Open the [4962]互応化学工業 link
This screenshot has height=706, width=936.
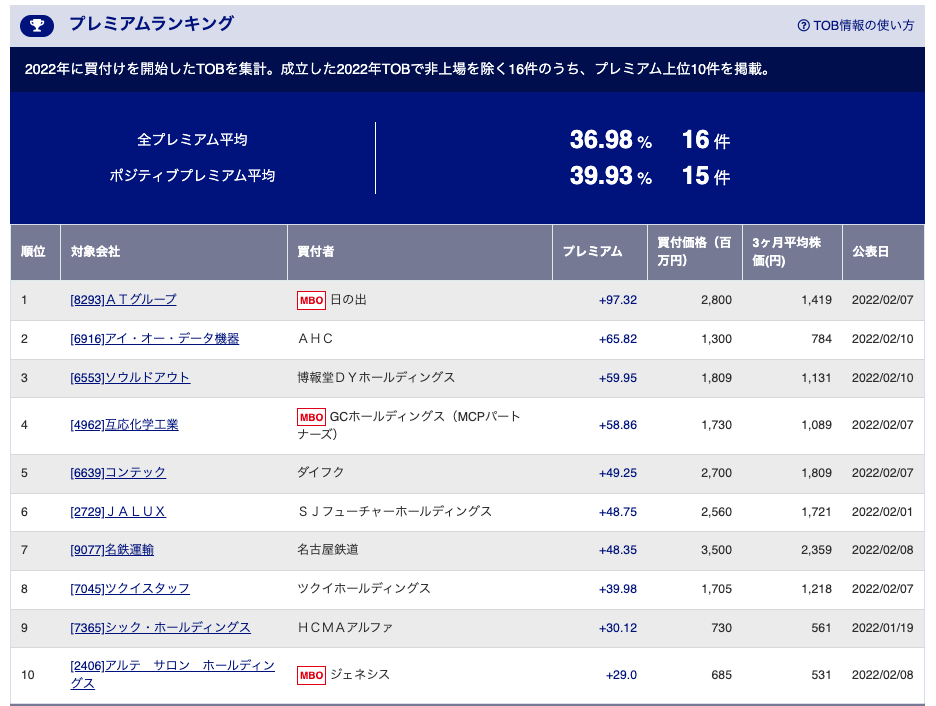(x=124, y=425)
